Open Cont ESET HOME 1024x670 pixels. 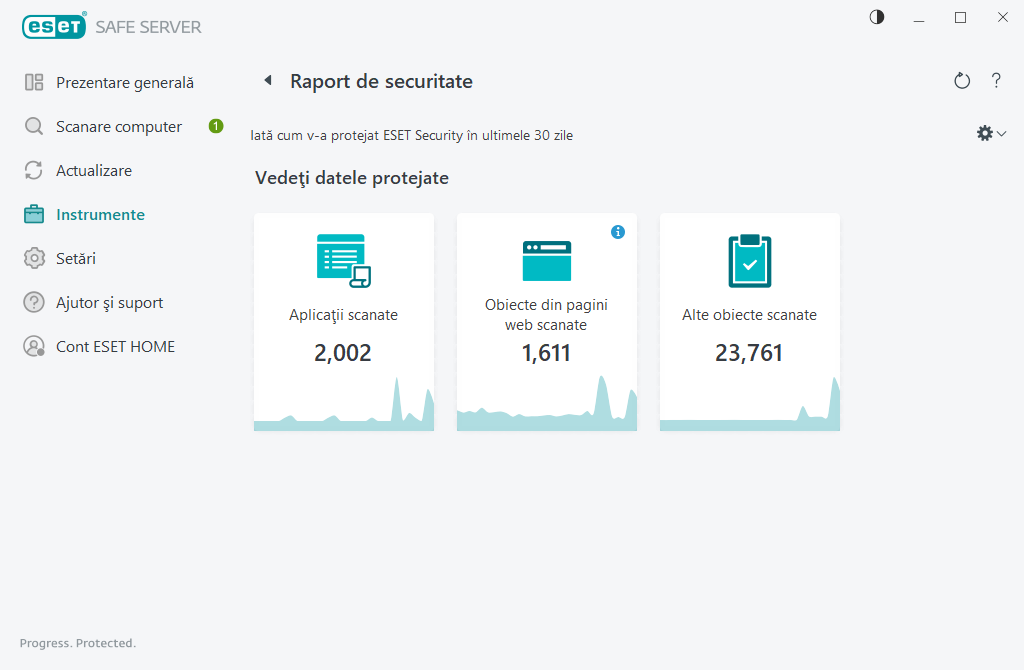pyautogui.click(x=115, y=347)
